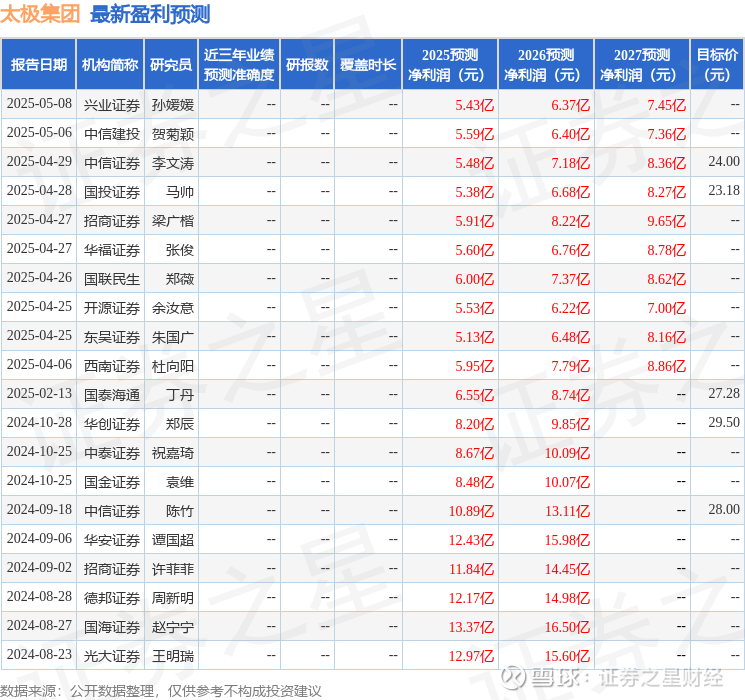
Task: Select analyst 杜向阳
Action: pos(172,366)
